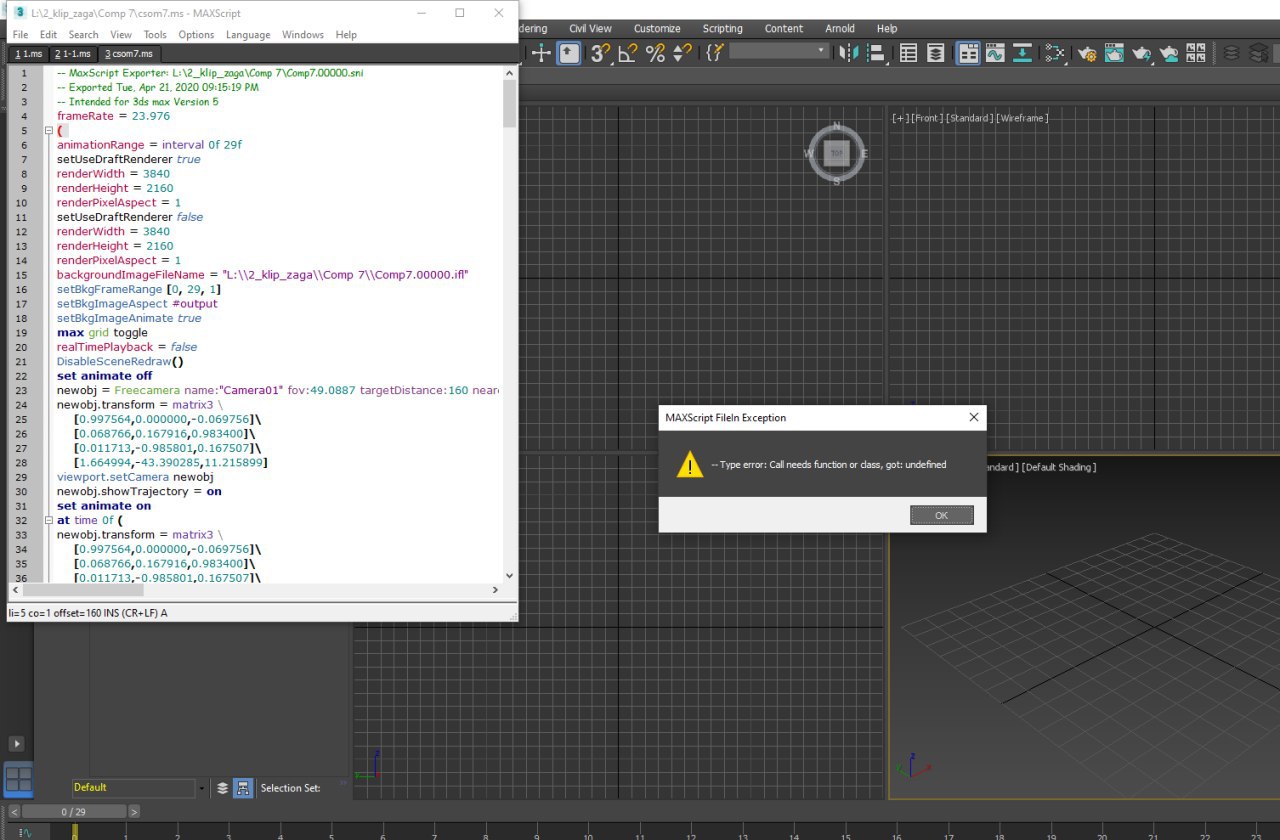This screenshot has height=840, width=1280.
Task: Click OK in the MAXScript FileIn Exception dialog
Action: click(941, 515)
